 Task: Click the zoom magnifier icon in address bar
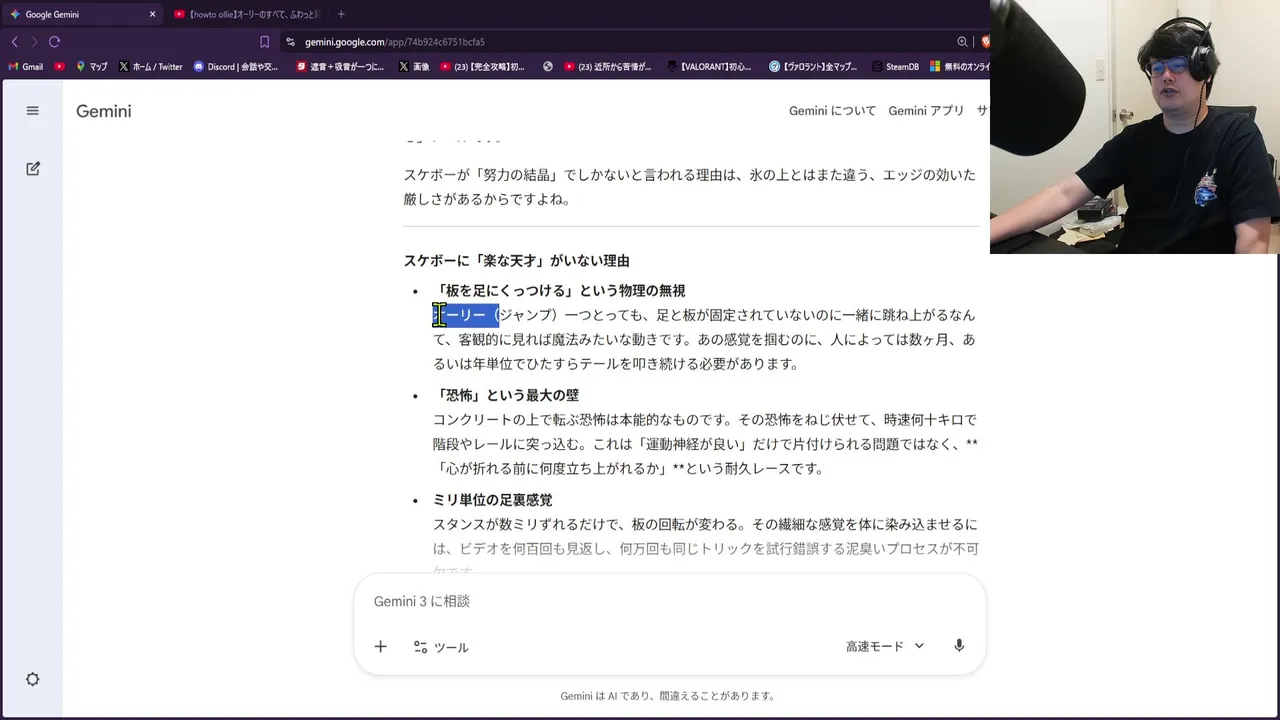[x=963, y=42]
